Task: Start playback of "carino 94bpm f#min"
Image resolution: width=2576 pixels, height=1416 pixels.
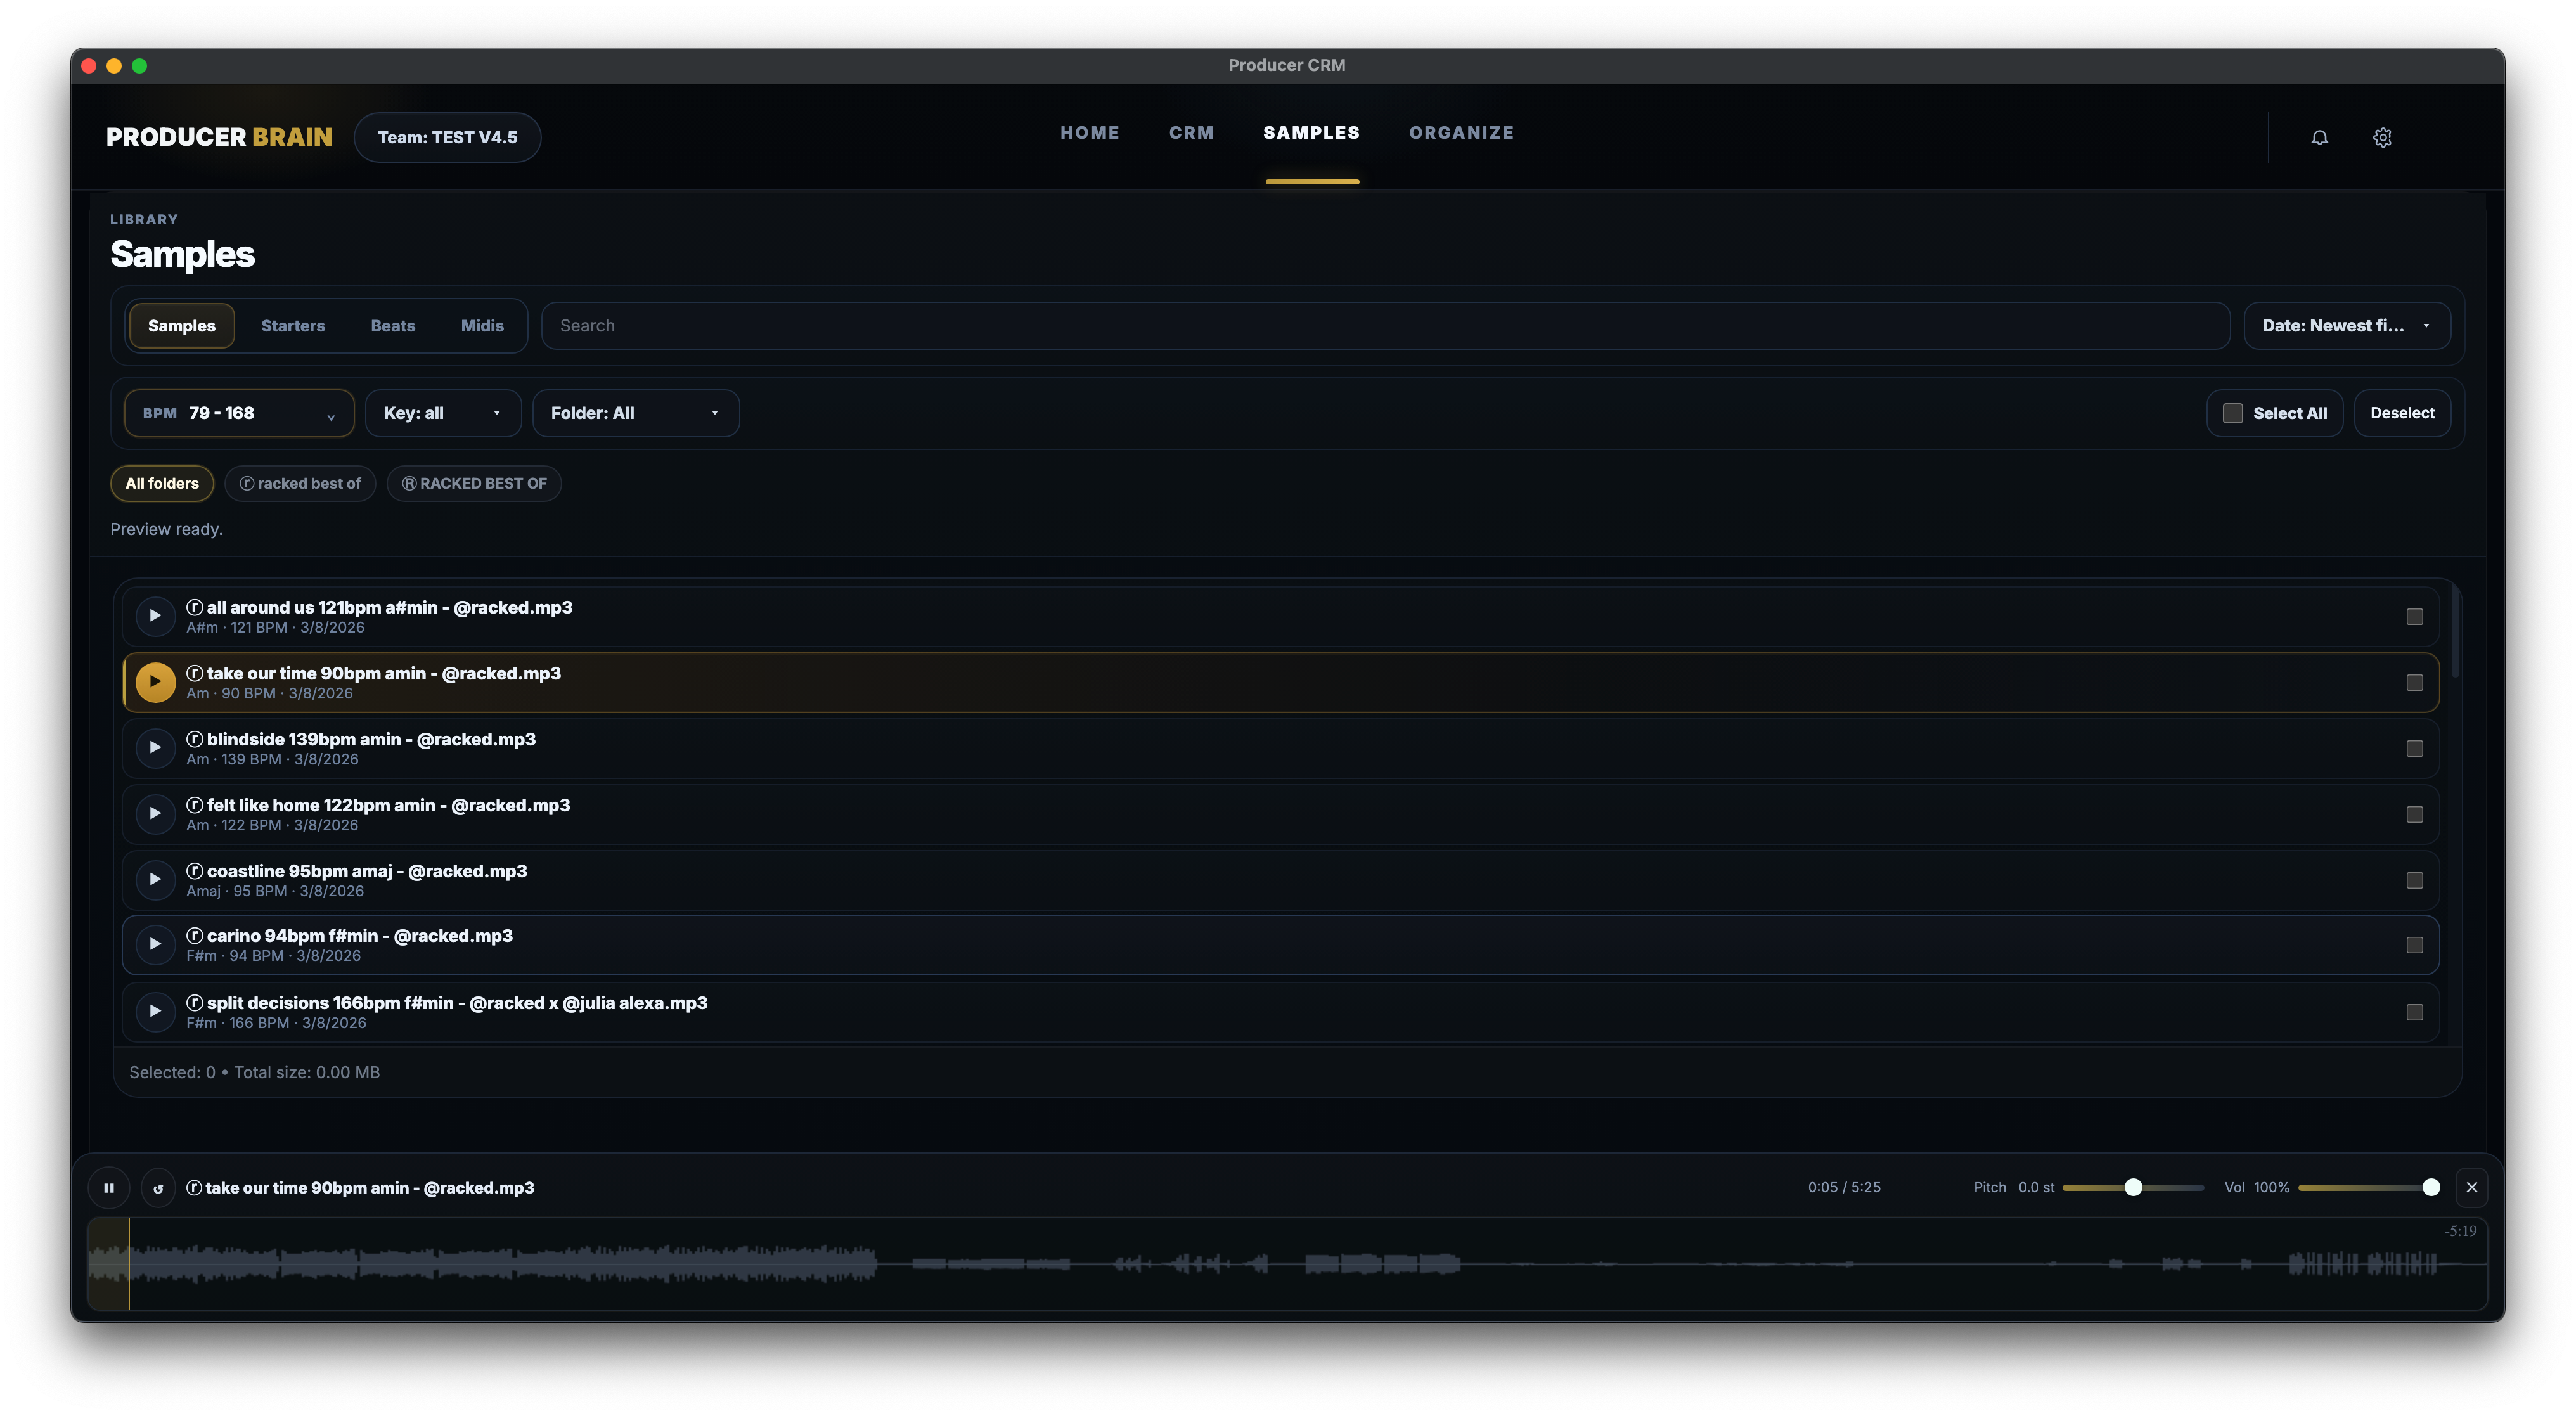Action: [x=155, y=944]
